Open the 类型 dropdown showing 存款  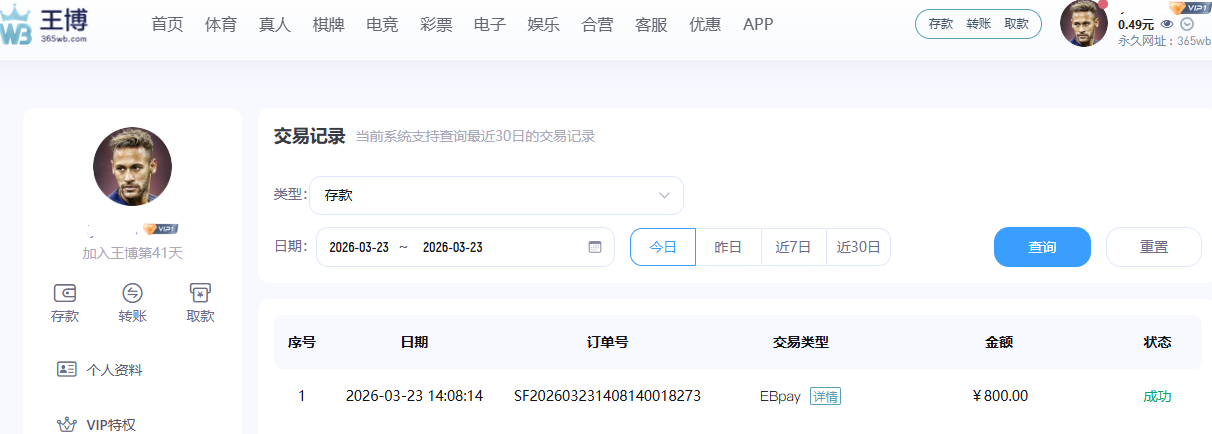tap(496, 196)
